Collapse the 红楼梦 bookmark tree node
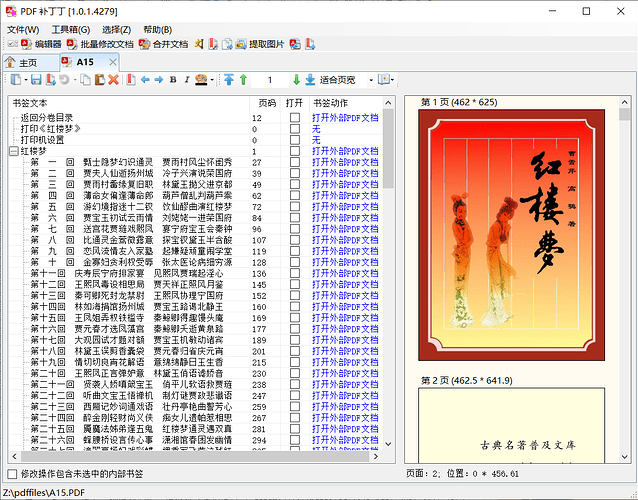The height and width of the screenshot is (500, 638). [x=13, y=151]
